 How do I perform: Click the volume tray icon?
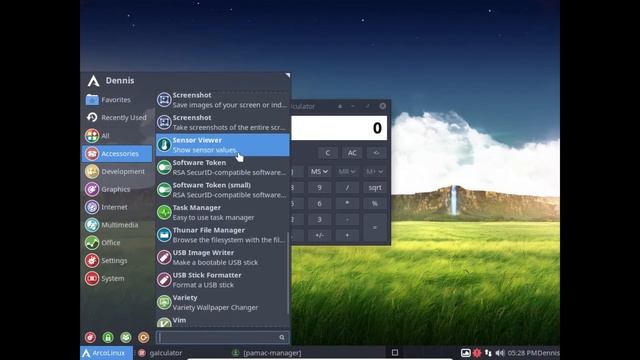pyautogui.click(x=500, y=353)
